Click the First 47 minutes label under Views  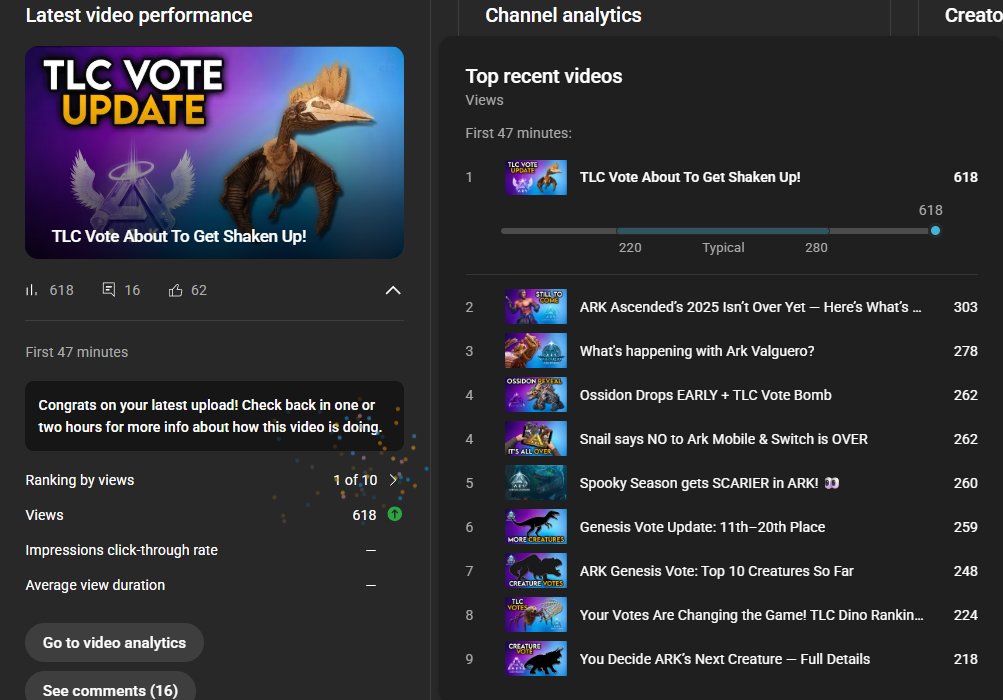(x=519, y=133)
